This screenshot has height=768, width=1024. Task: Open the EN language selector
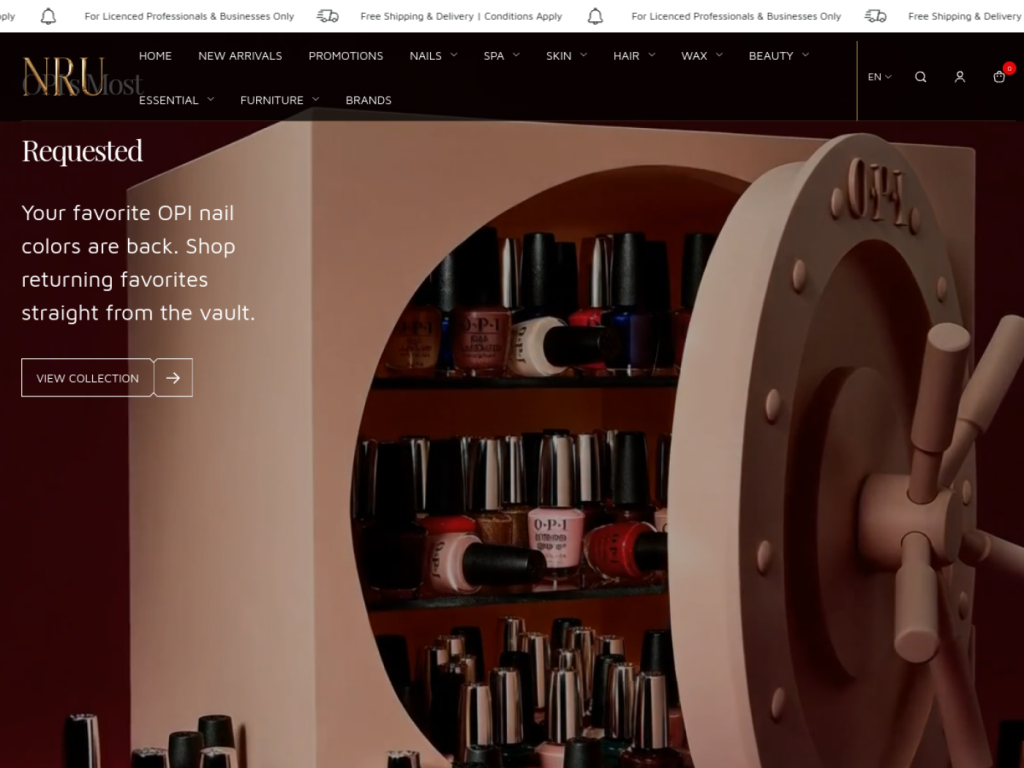click(879, 77)
